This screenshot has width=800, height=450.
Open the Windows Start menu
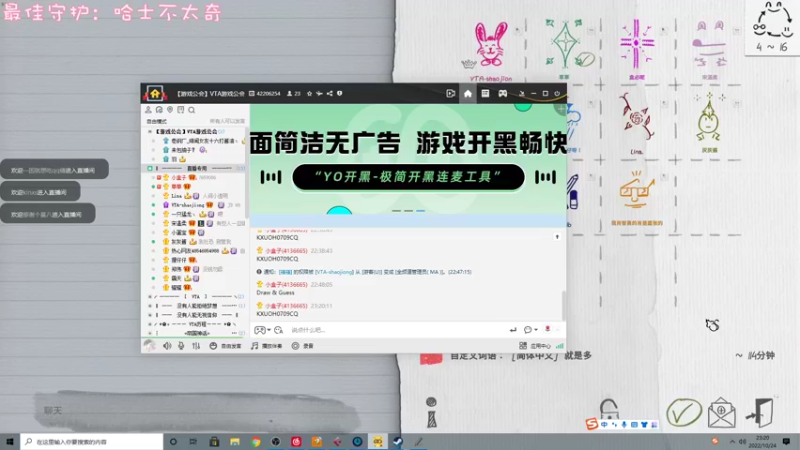pos(10,441)
